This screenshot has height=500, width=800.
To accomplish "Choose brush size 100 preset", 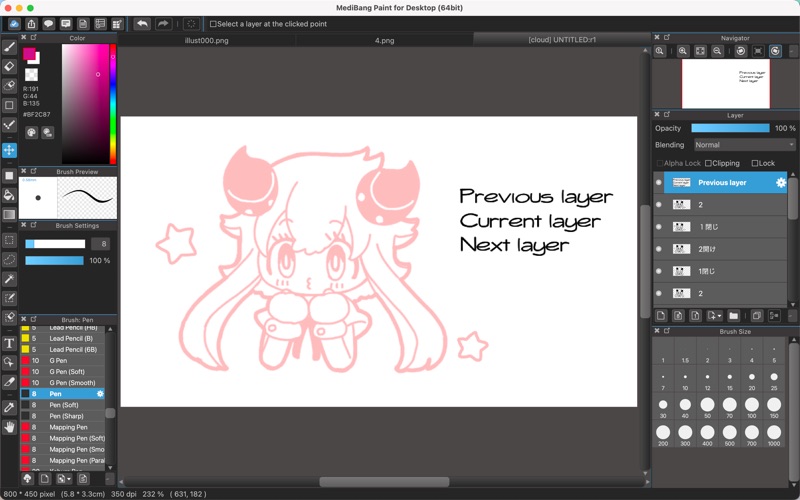I will (752, 408).
